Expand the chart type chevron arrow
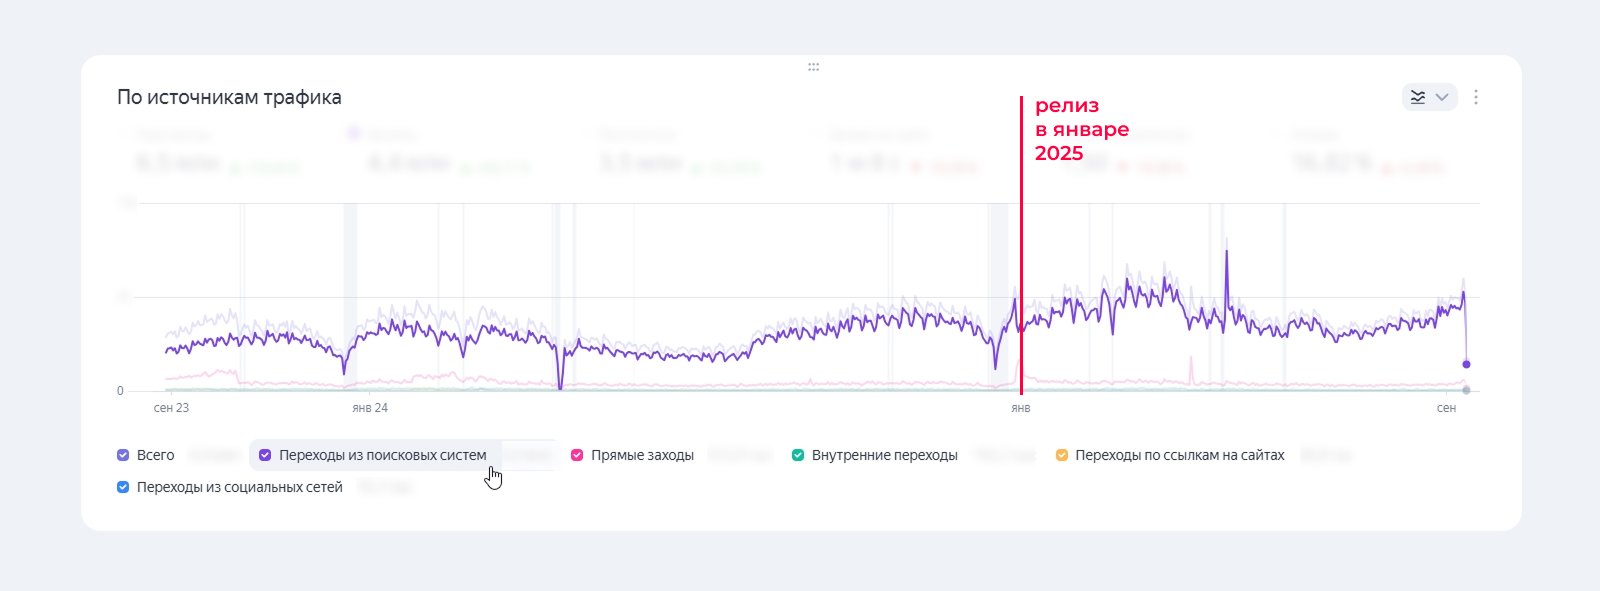The width and height of the screenshot is (1600, 591). click(1442, 97)
